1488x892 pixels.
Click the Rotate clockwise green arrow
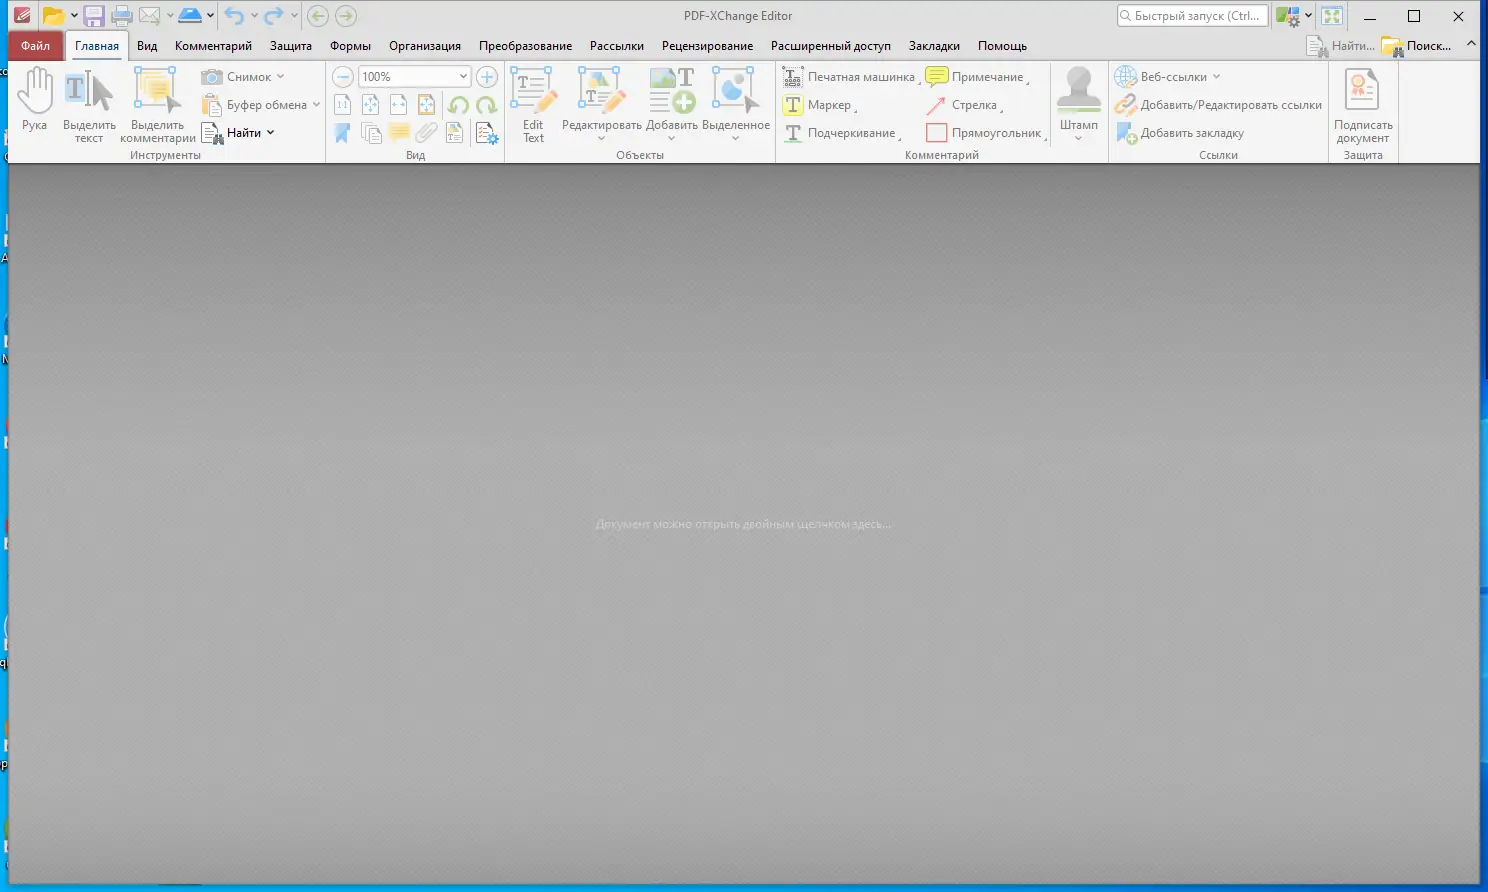[x=487, y=105]
